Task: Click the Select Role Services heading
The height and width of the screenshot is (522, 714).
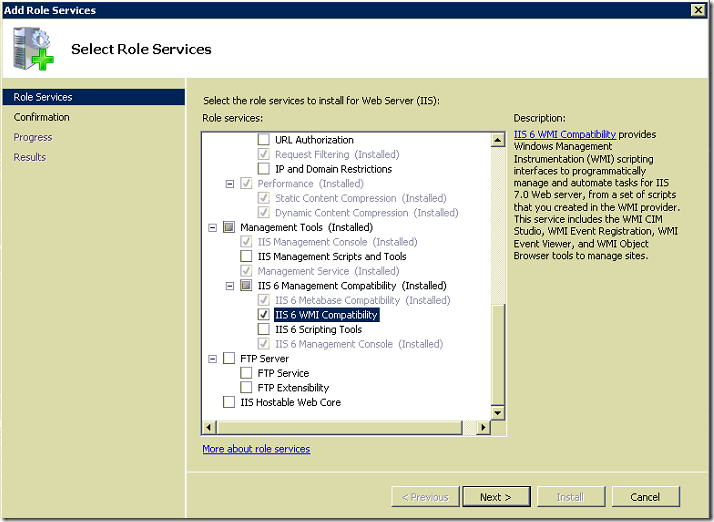Action: pos(141,49)
